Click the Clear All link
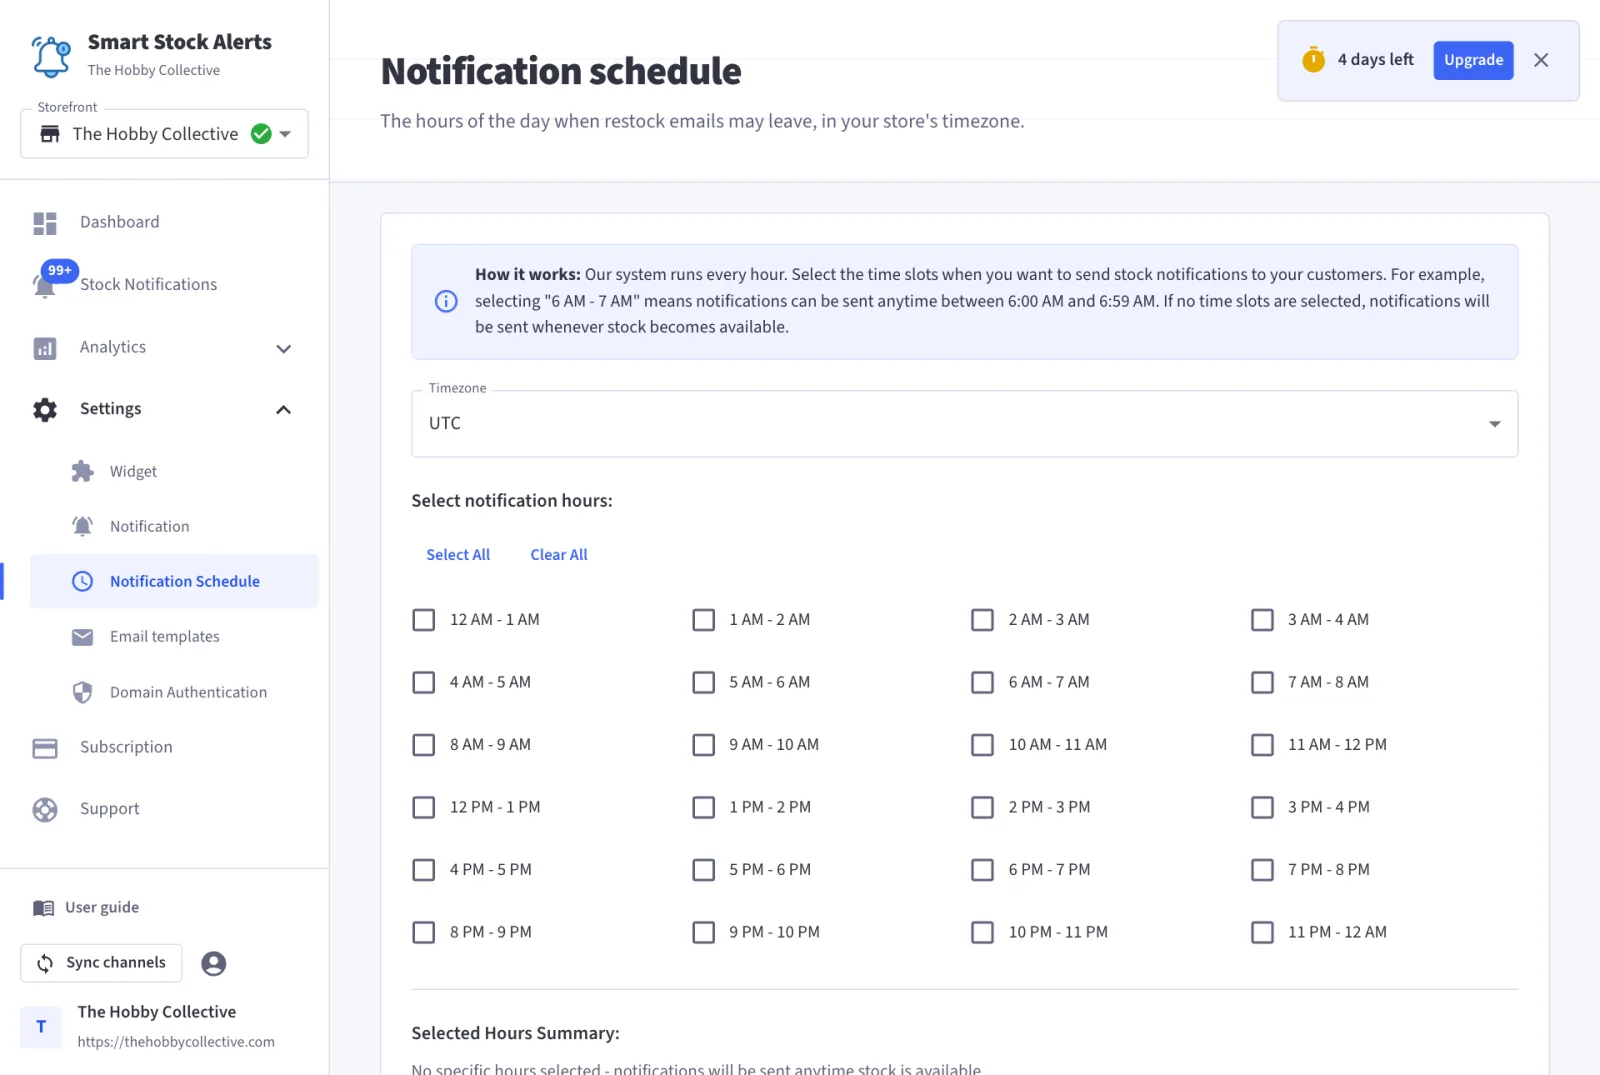The image size is (1600, 1075). pos(559,555)
